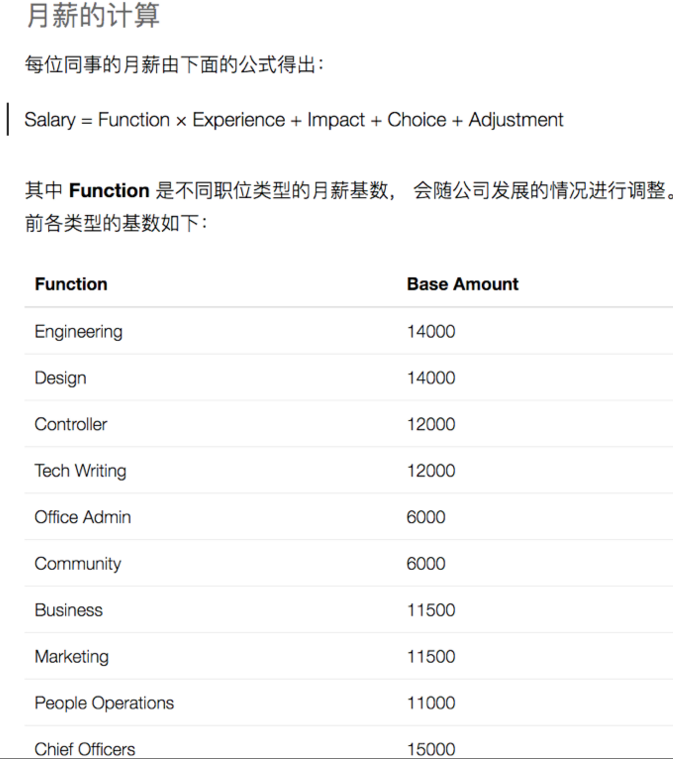
Task: Click Engineering base amount 14000
Action: click(431, 332)
